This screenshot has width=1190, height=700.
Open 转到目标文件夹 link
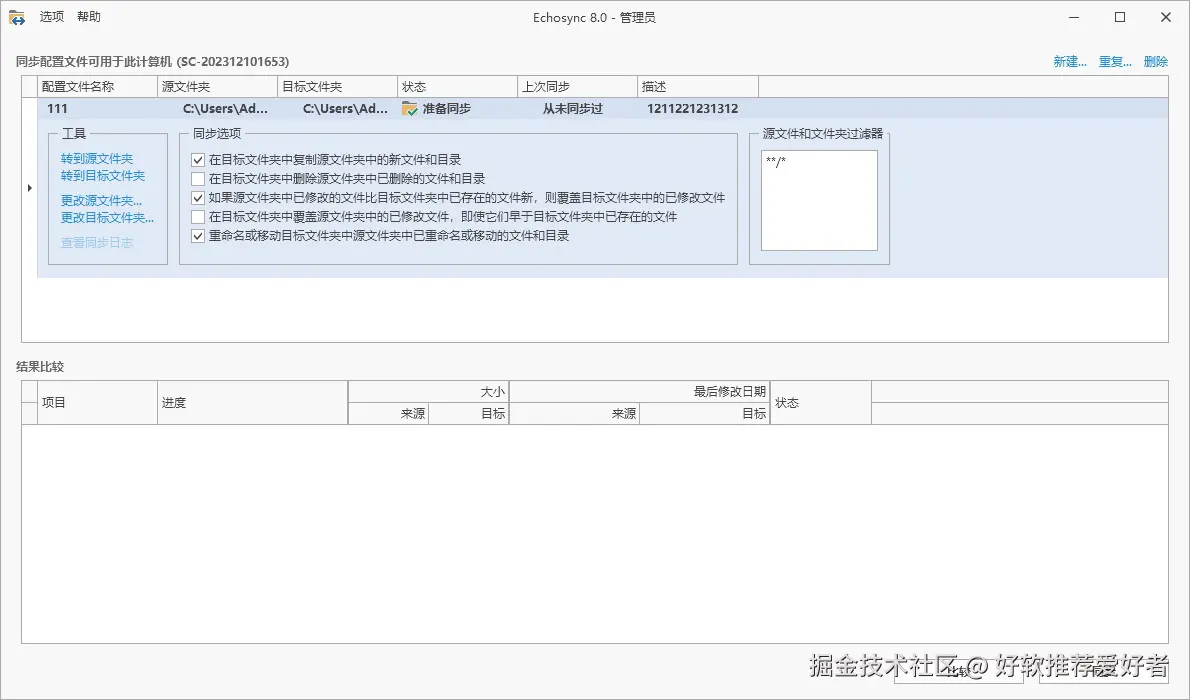click(x=102, y=175)
